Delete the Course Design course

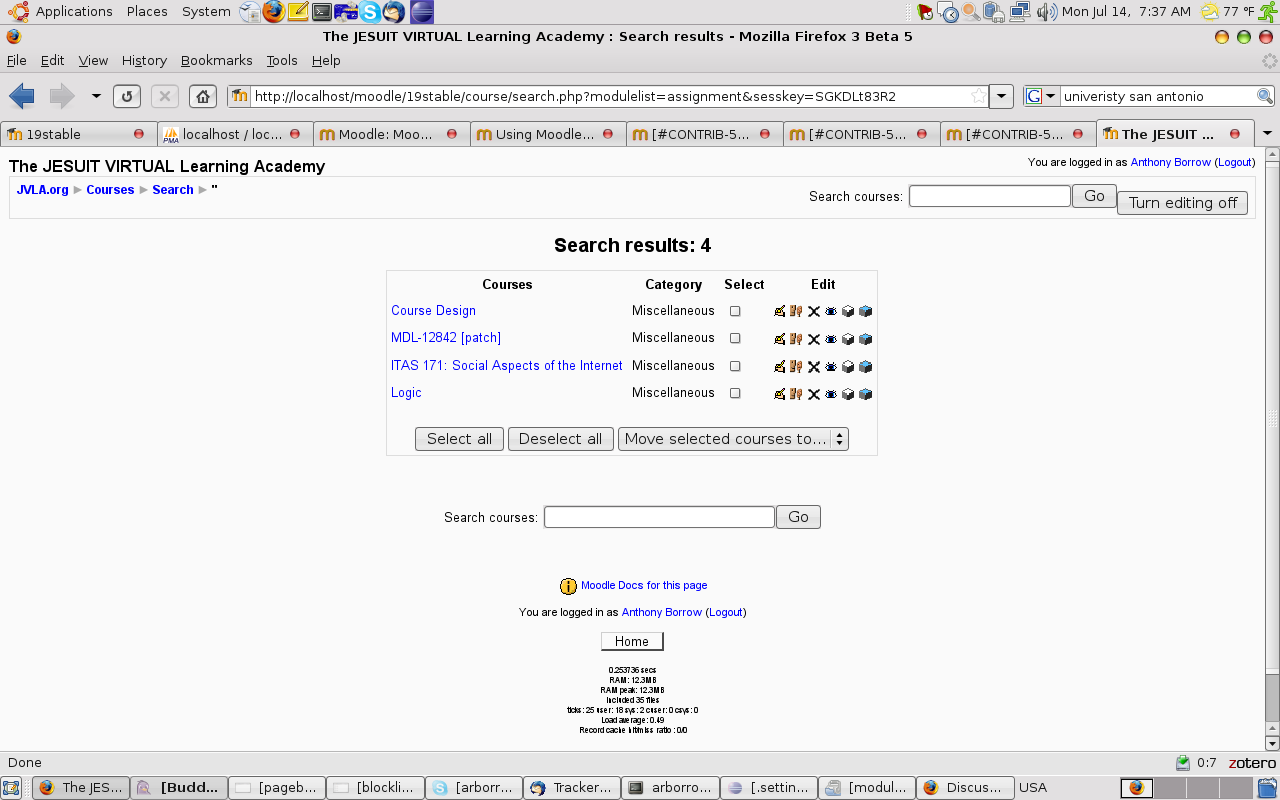tap(814, 311)
